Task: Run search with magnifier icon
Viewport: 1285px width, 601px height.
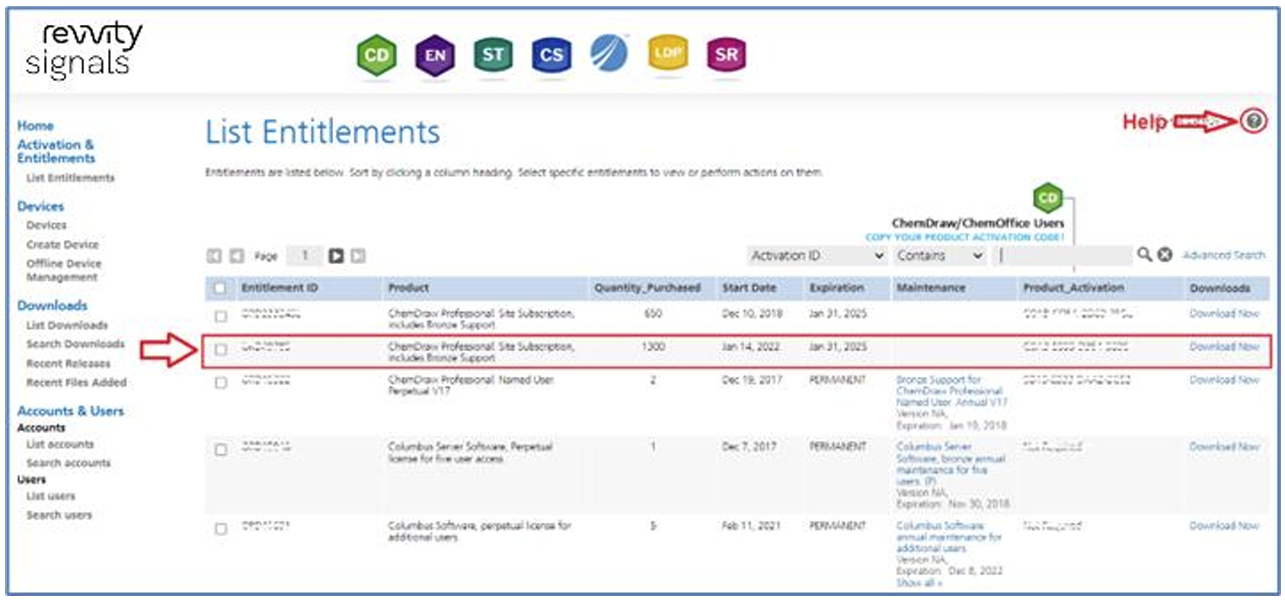Action: click(x=1145, y=255)
